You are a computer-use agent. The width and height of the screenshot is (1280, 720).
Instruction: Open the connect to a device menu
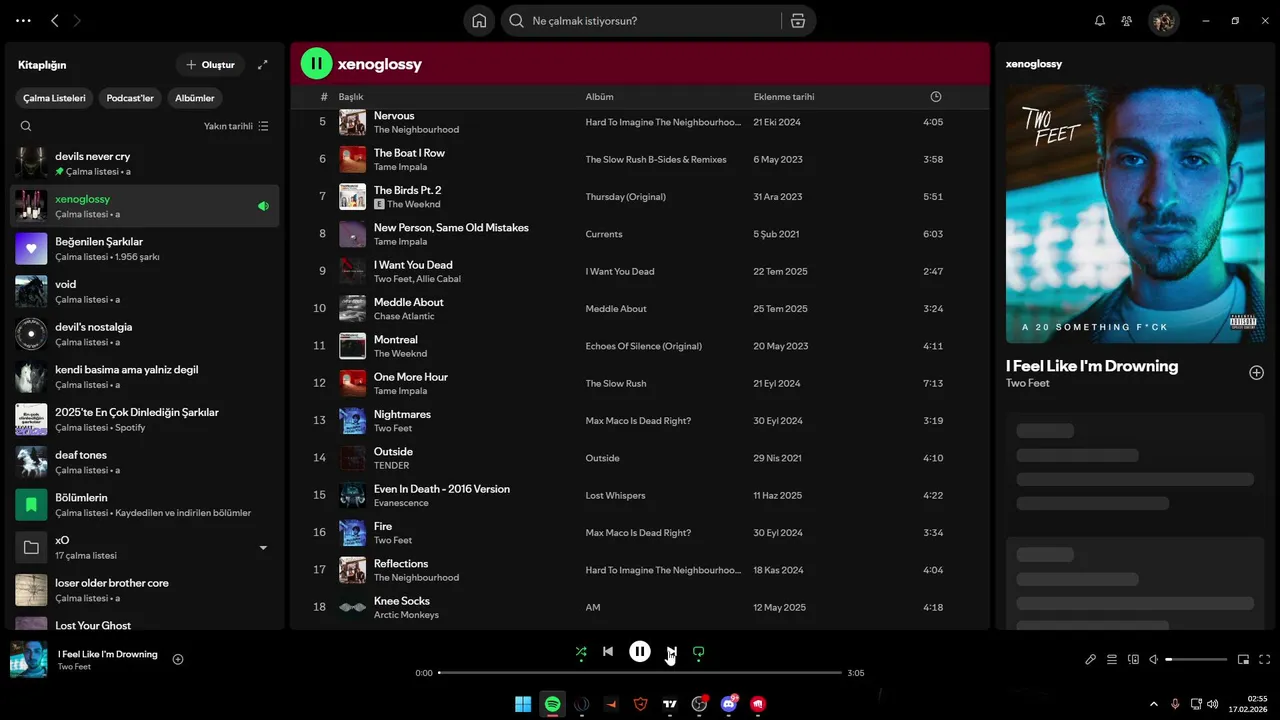tap(1133, 660)
